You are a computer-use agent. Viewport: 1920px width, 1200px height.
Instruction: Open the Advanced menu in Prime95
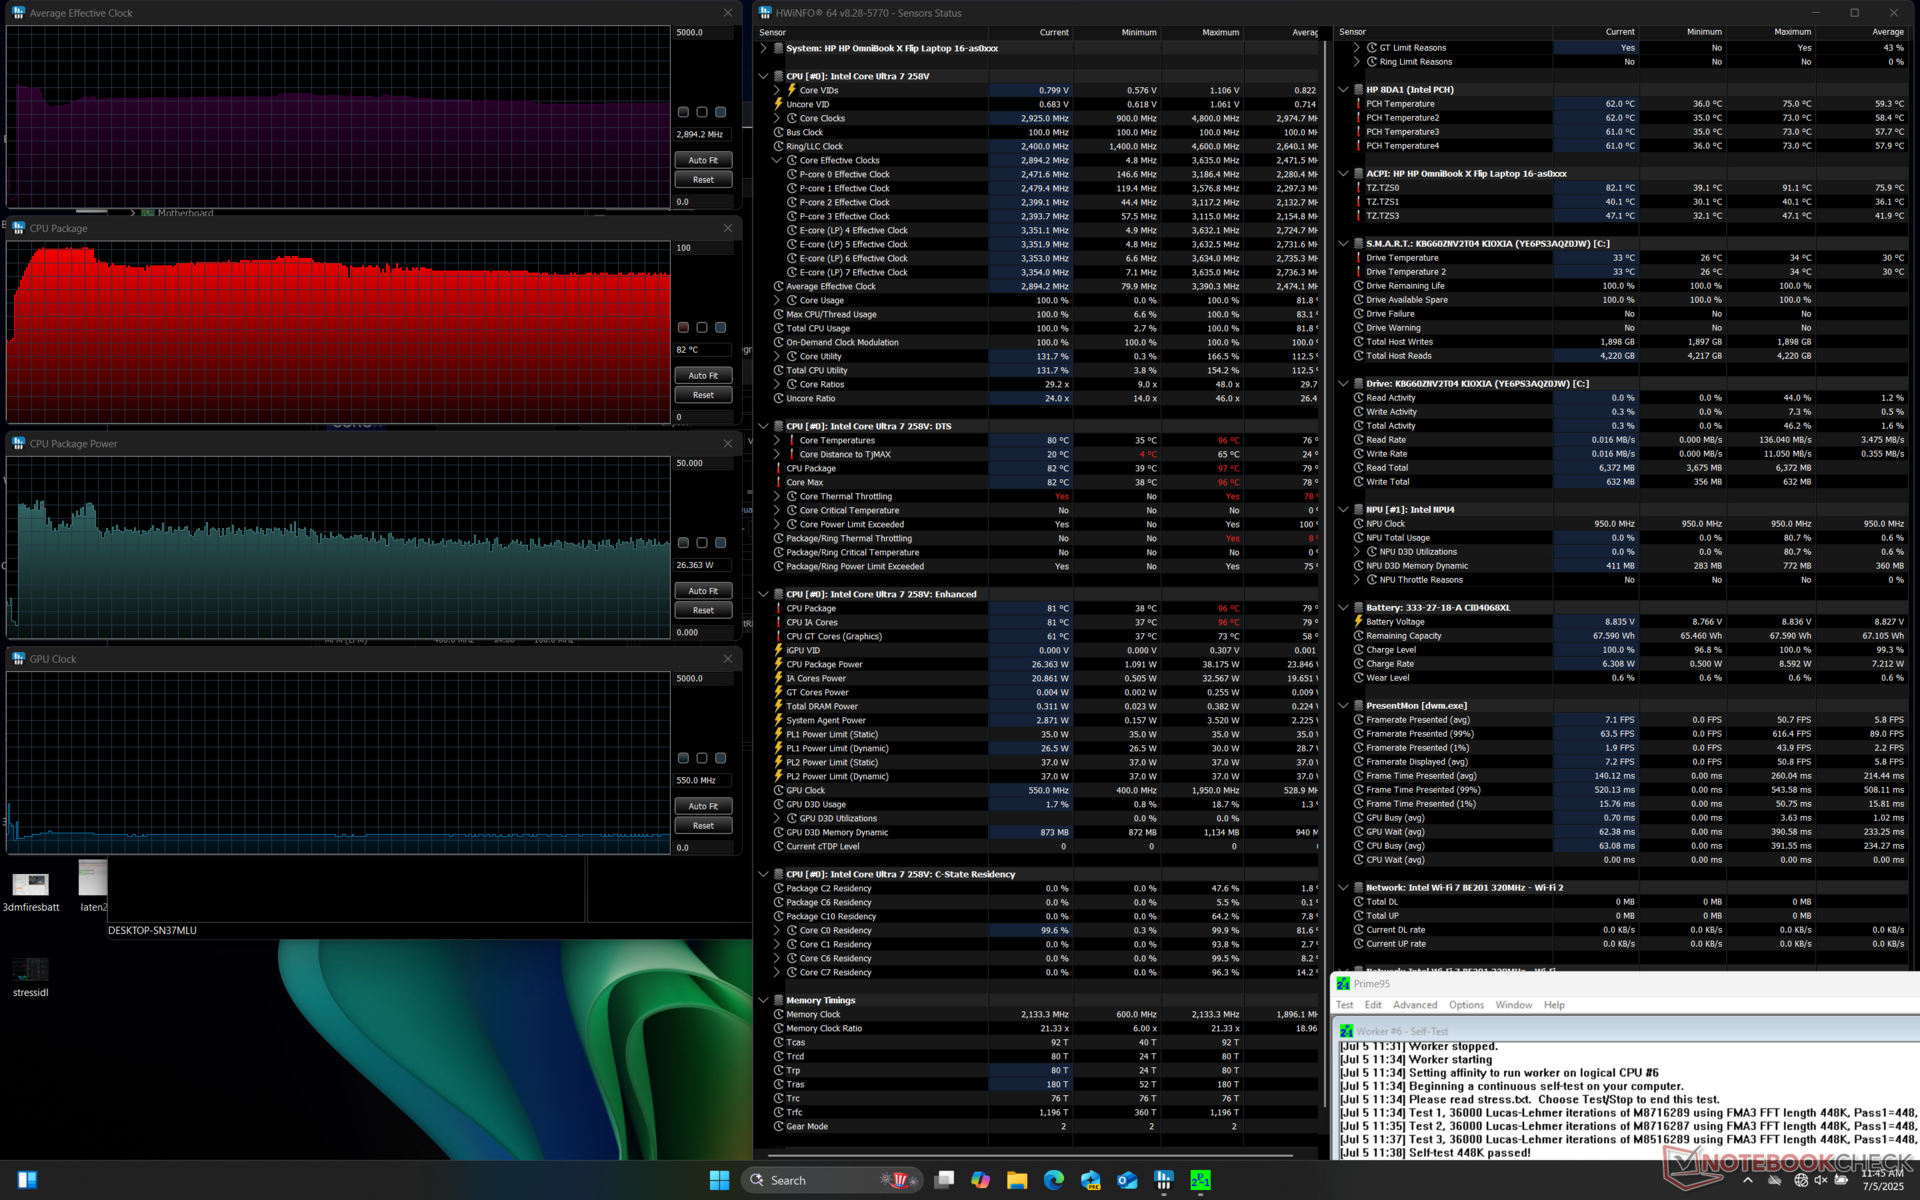click(1414, 1005)
